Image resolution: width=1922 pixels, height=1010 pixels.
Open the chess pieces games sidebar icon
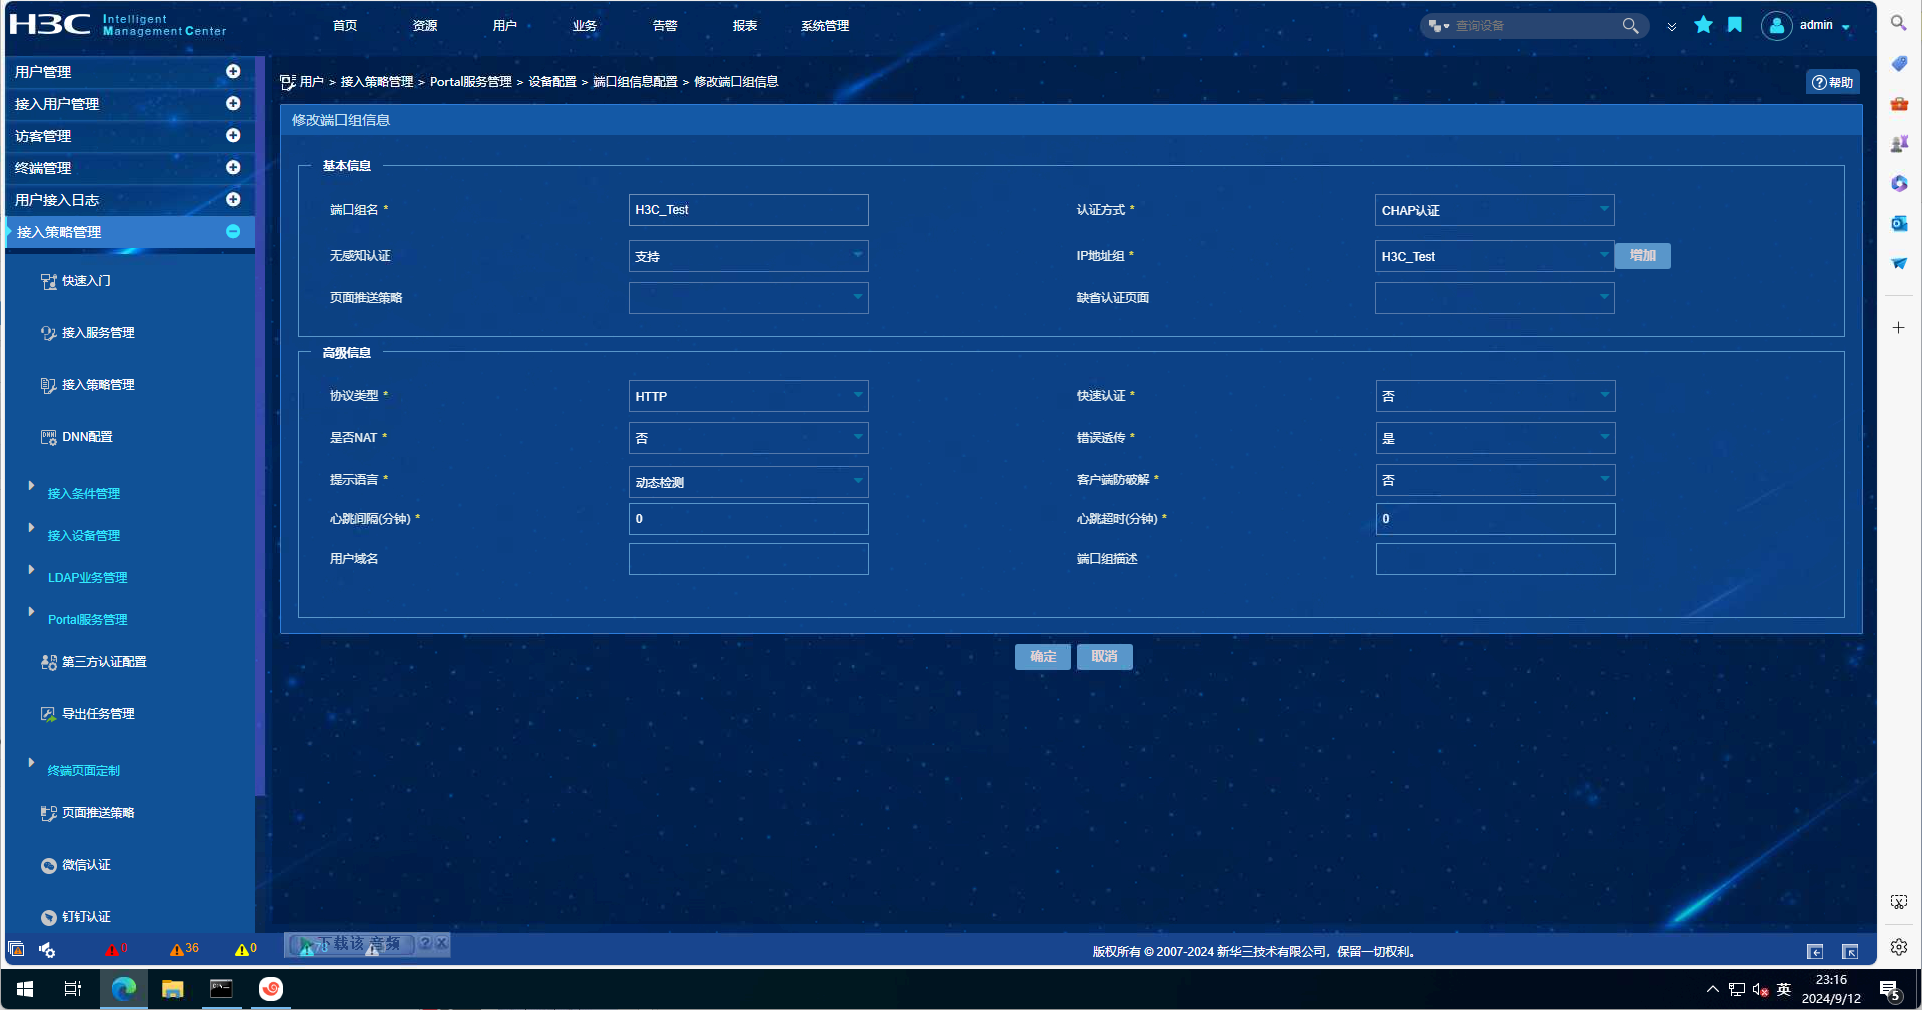tap(1899, 144)
